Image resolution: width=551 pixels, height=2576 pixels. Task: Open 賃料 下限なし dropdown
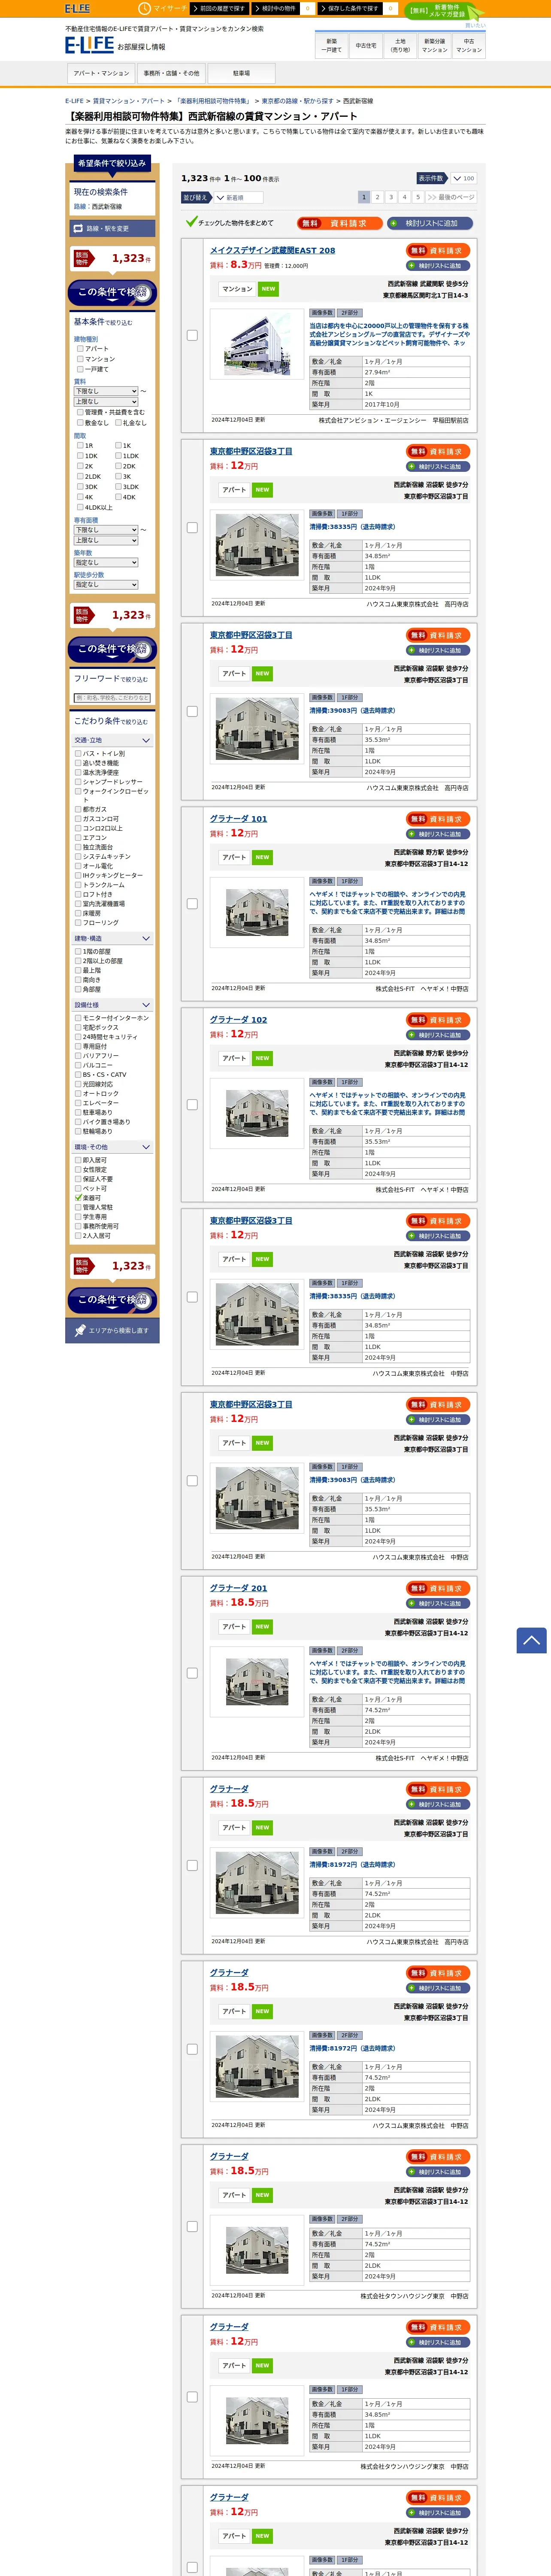pos(106,391)
